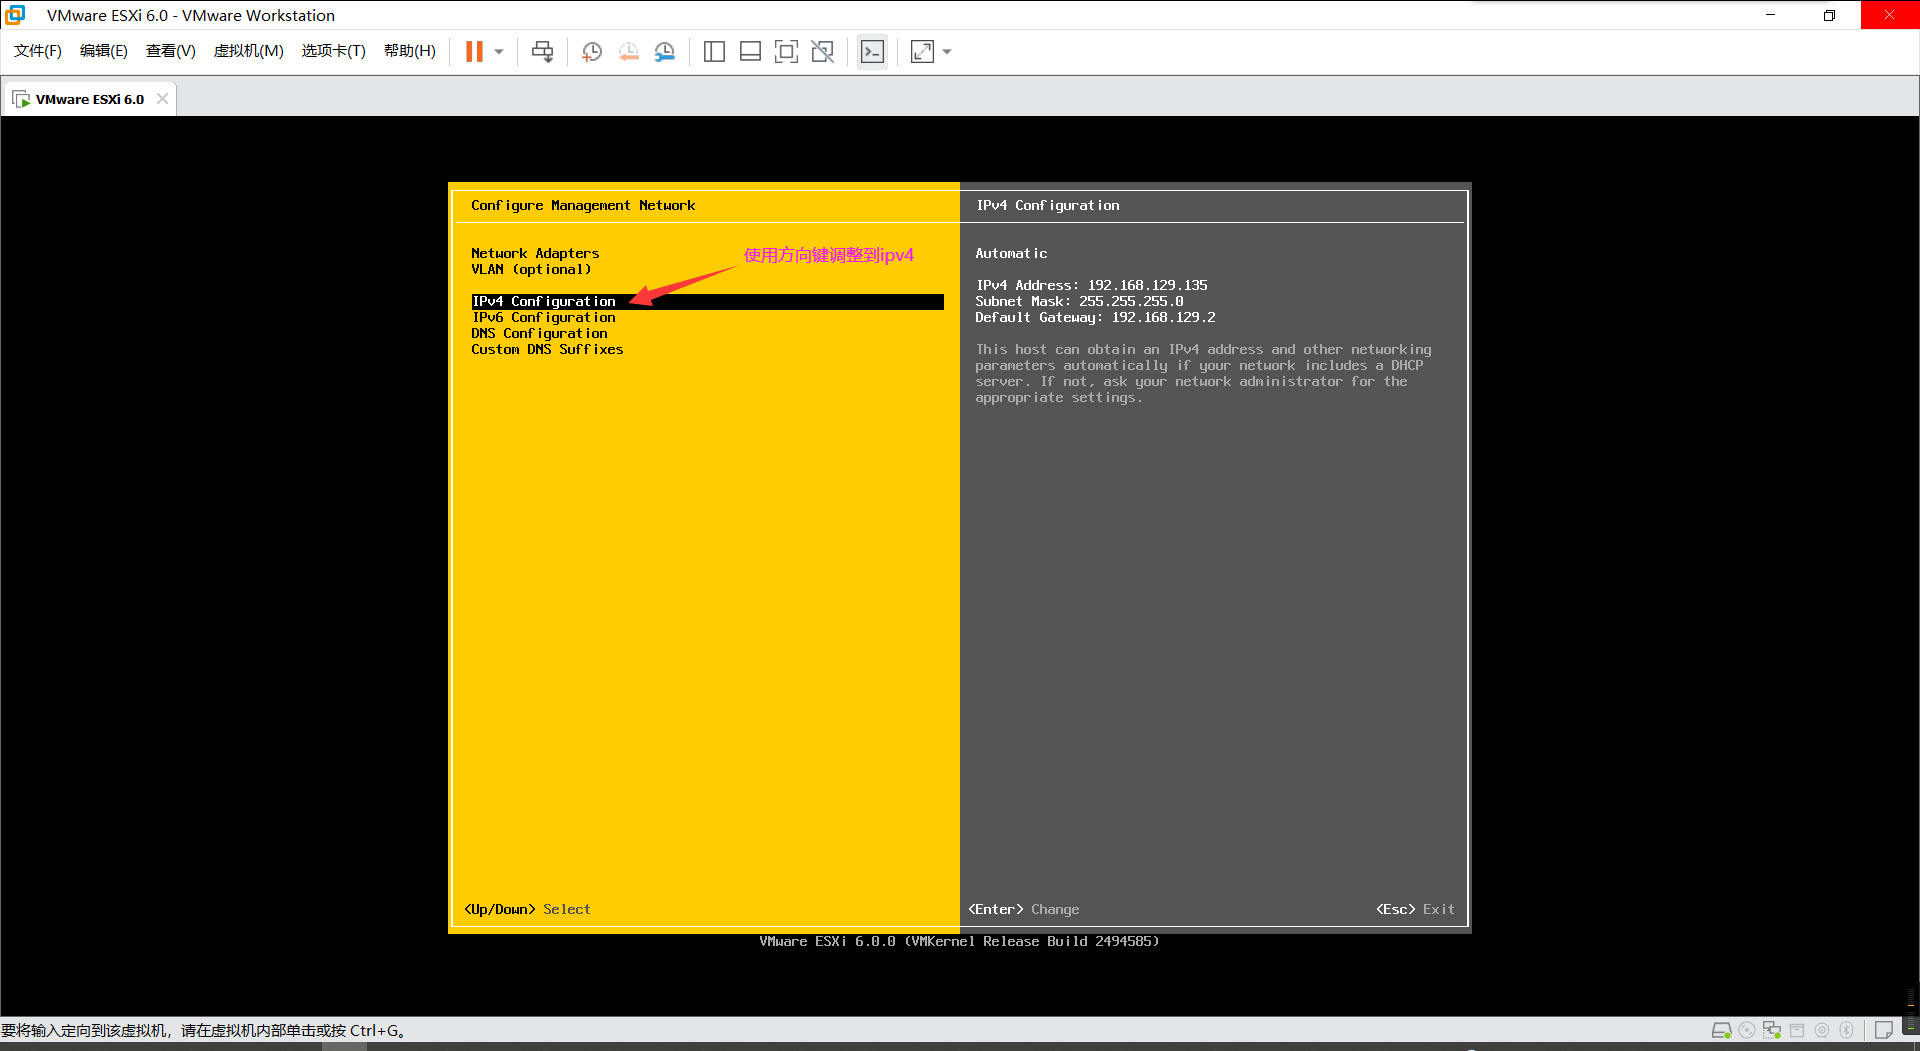The image size is (1920, 1051).
Task: Select Network Adapters in ESXi menu
Action: pyautogui.click(x=535, y=254)
